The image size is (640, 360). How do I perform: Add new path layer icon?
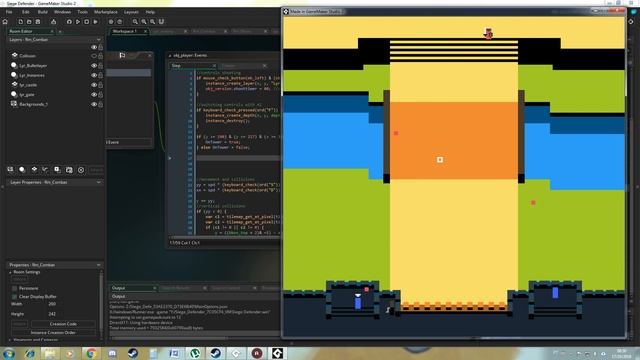(45, 169)
